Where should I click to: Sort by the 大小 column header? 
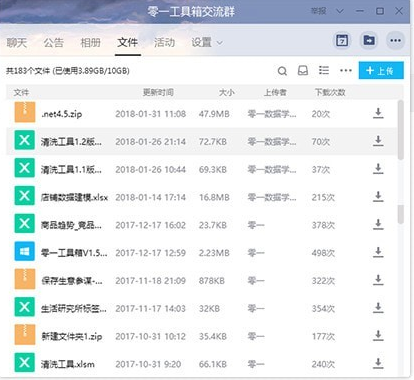click(x=227, y=92)
